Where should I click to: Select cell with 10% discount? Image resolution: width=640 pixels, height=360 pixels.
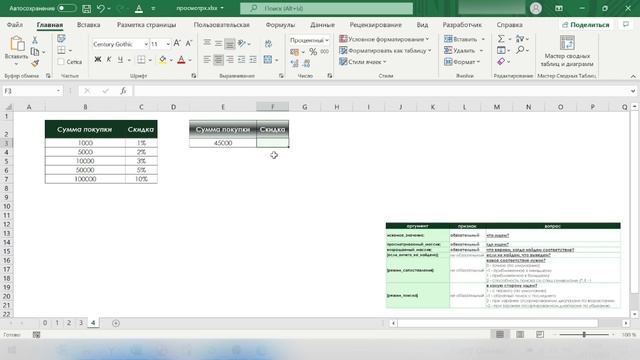pyautogui.click(x=141, y=179)
